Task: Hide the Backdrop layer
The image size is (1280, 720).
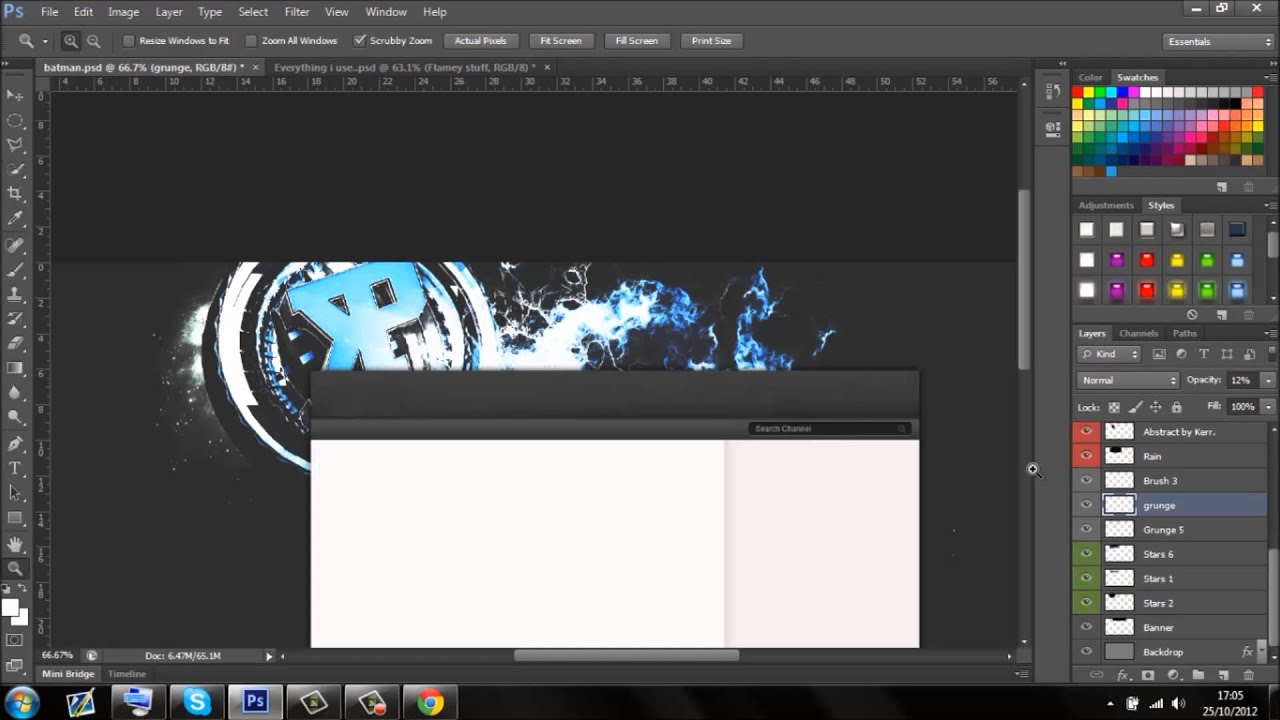Action: (1086, 652)
